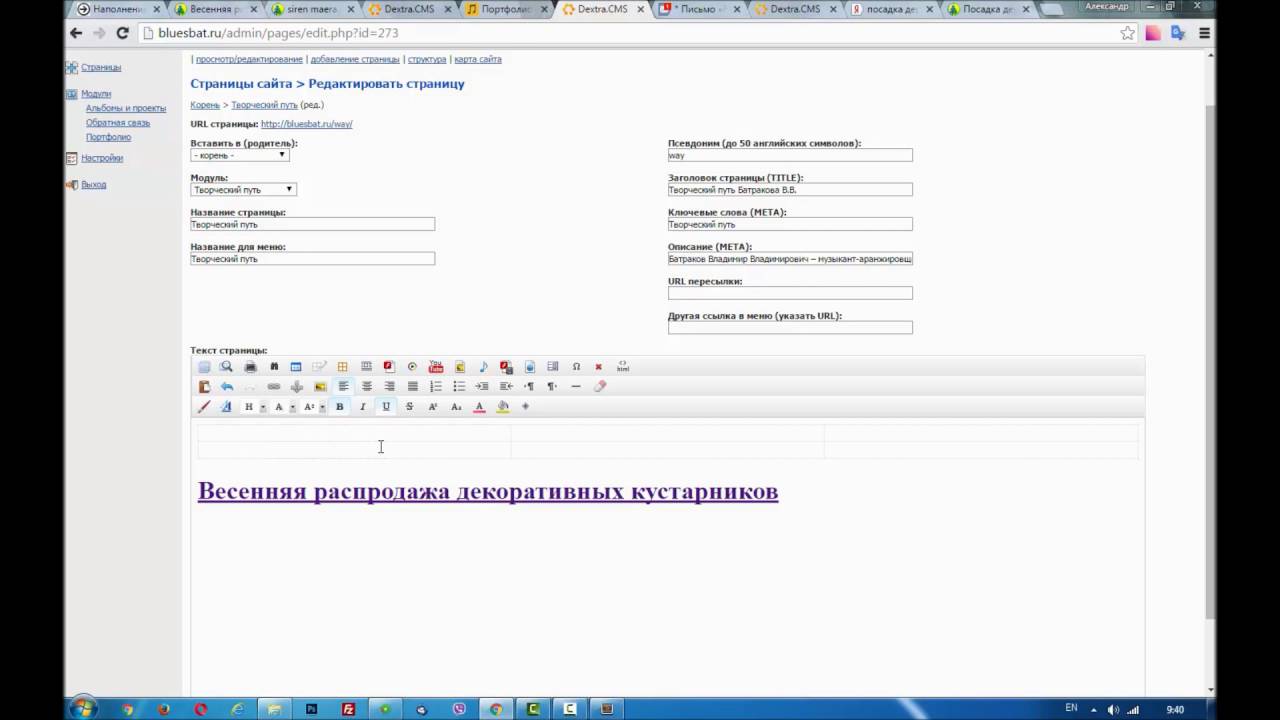Click the print icon in editor toolbar
Screen dimensions: 1280x720
click(x=250, y=367)
